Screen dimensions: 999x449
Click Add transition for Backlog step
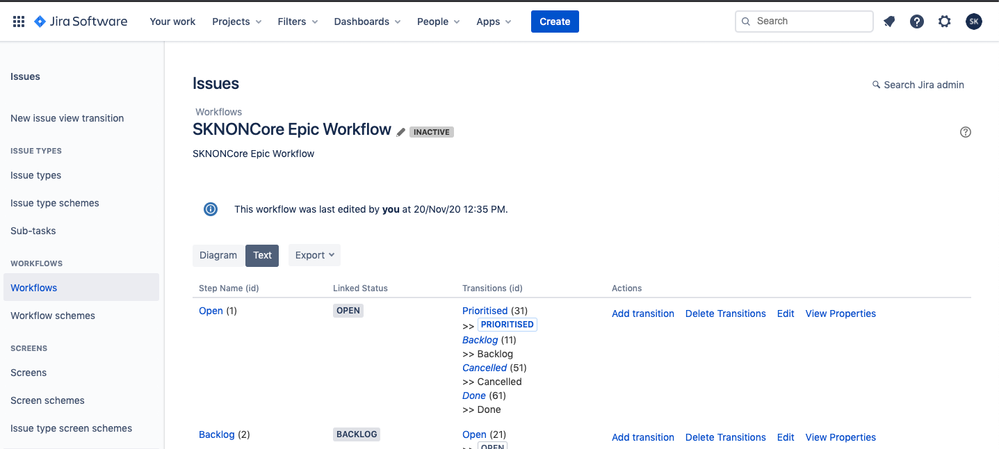(643, 438)
